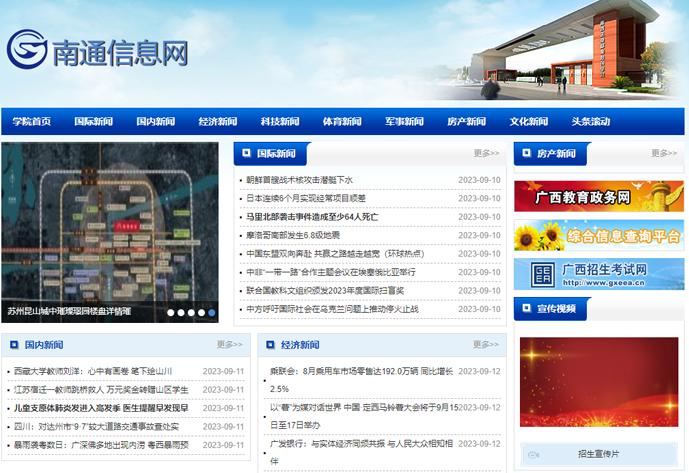Click the 南通信息网 site logo
This screenshot has width=689, height=473.
point(98,50)
